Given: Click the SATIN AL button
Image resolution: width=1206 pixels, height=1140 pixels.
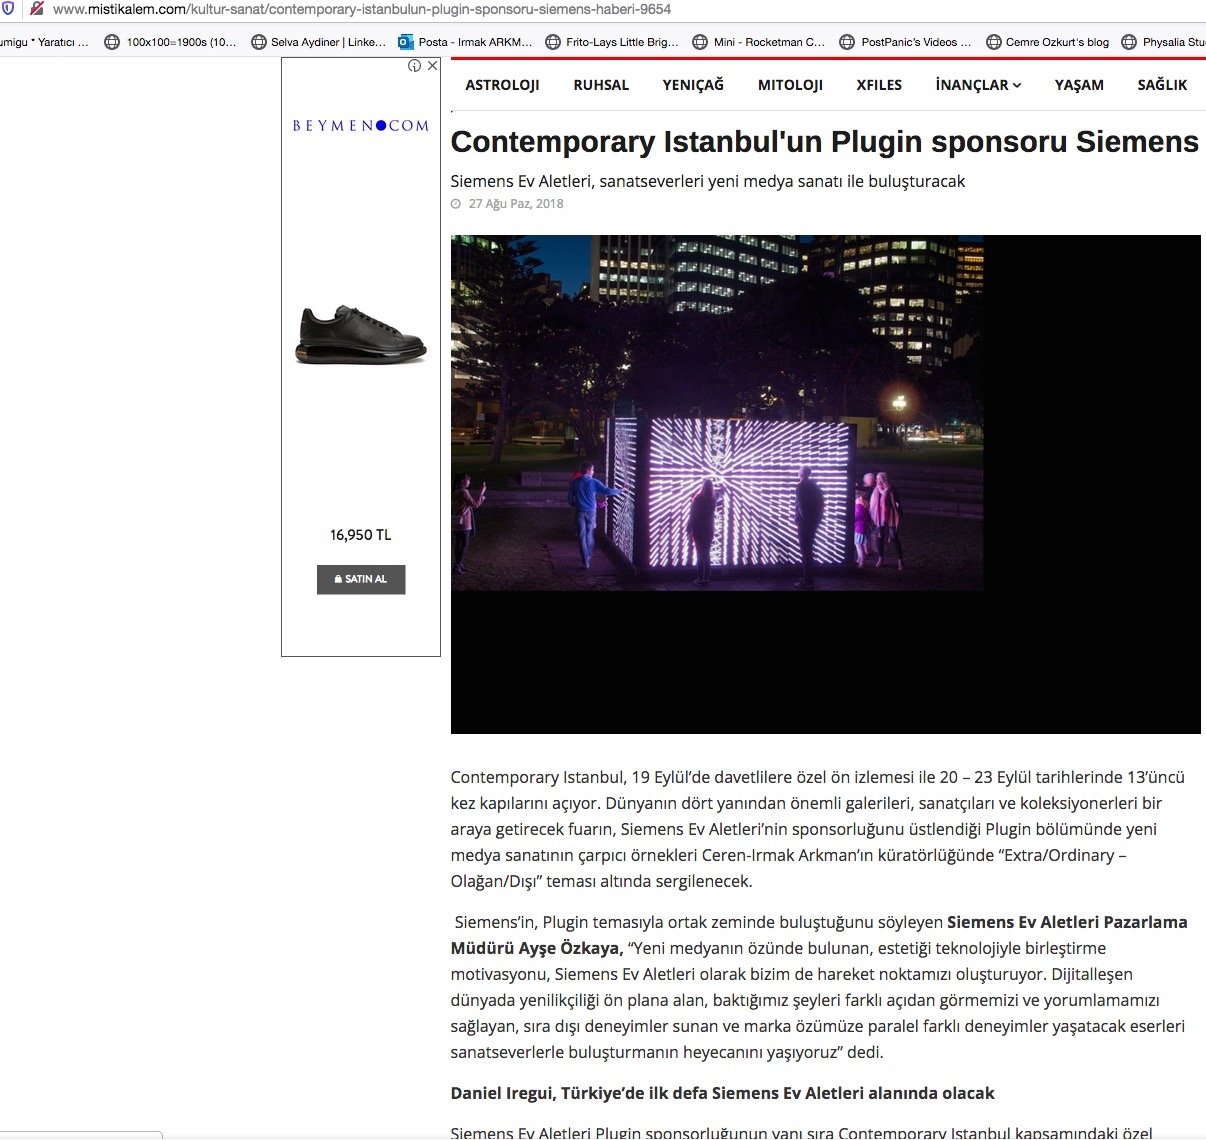Looking at the screenshot, I should pos(361,579).
